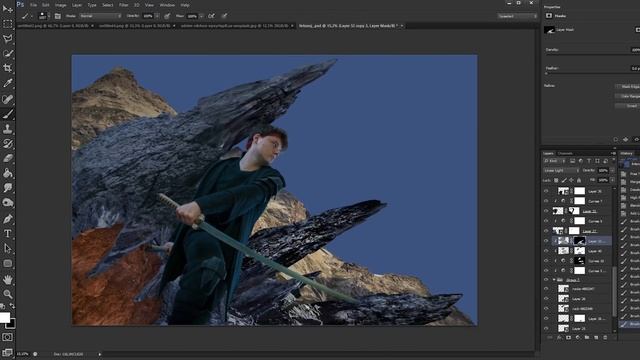The height and width of the screenshot is (360, 640).
Task: Click the zoom percentage field in status bar
Action: (22, 354)
